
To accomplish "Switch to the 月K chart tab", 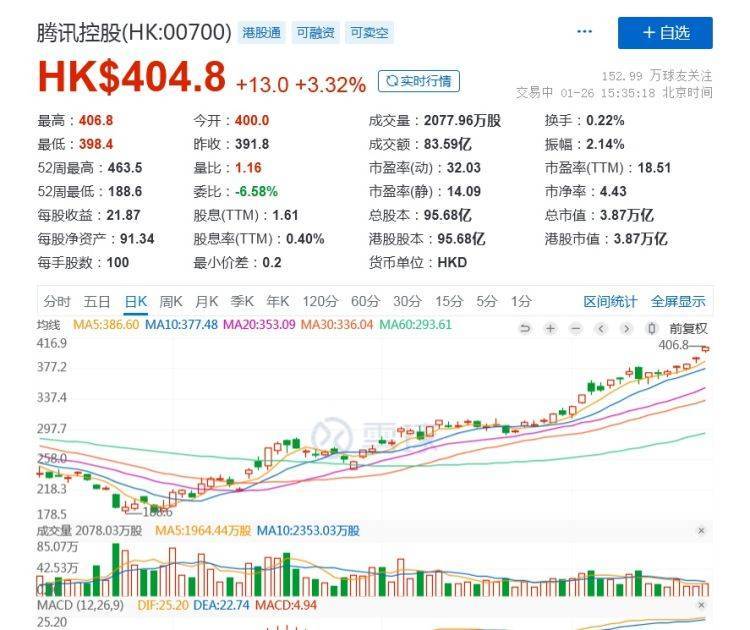I will tap(207, 301).
